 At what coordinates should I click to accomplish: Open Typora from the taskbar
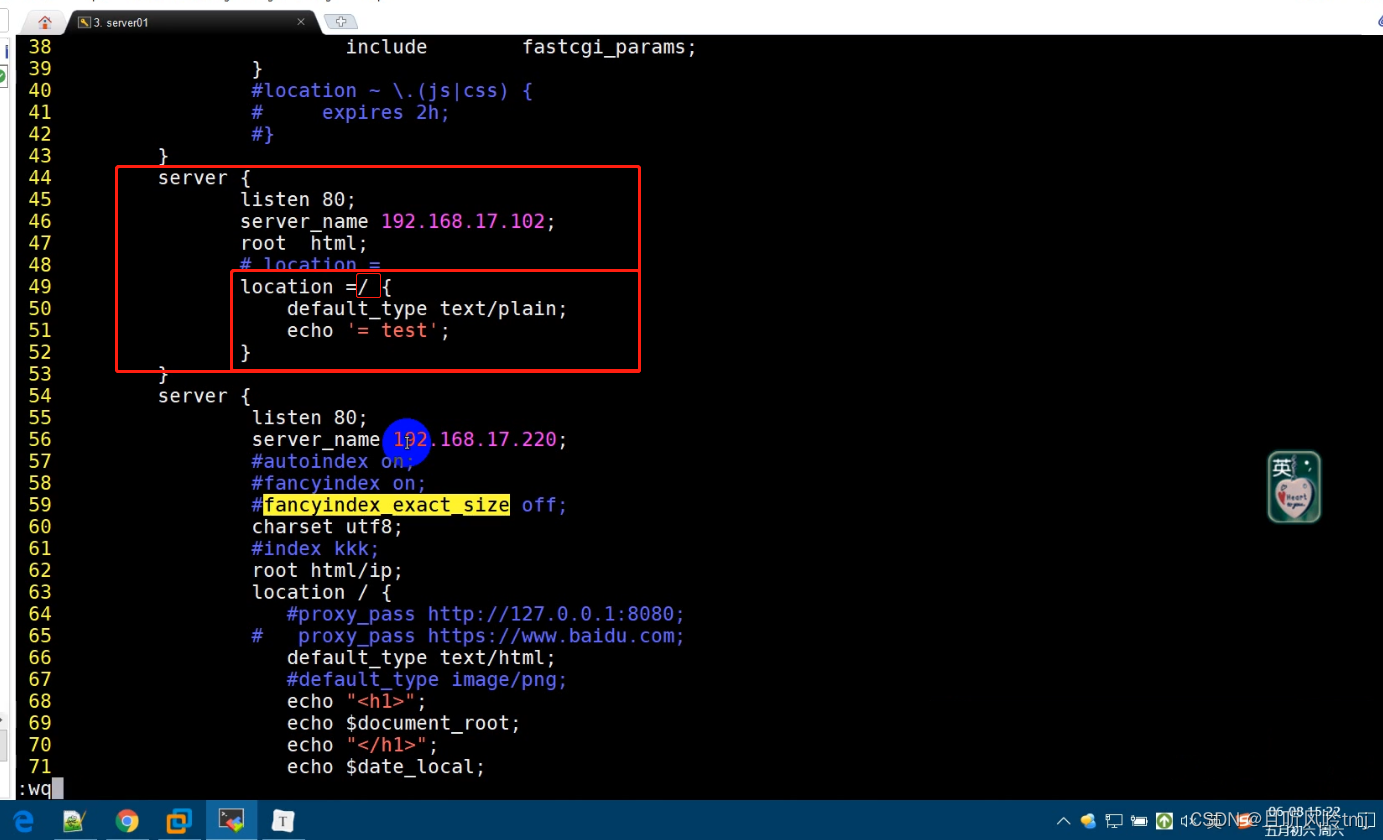pyautogui.click(x=284, y=821)
